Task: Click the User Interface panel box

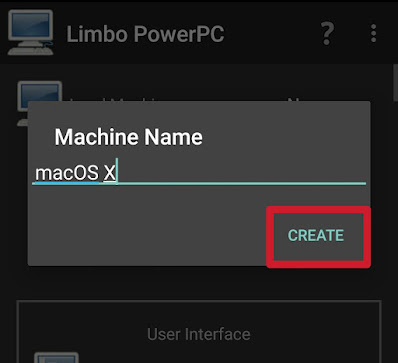Action: 199,332
